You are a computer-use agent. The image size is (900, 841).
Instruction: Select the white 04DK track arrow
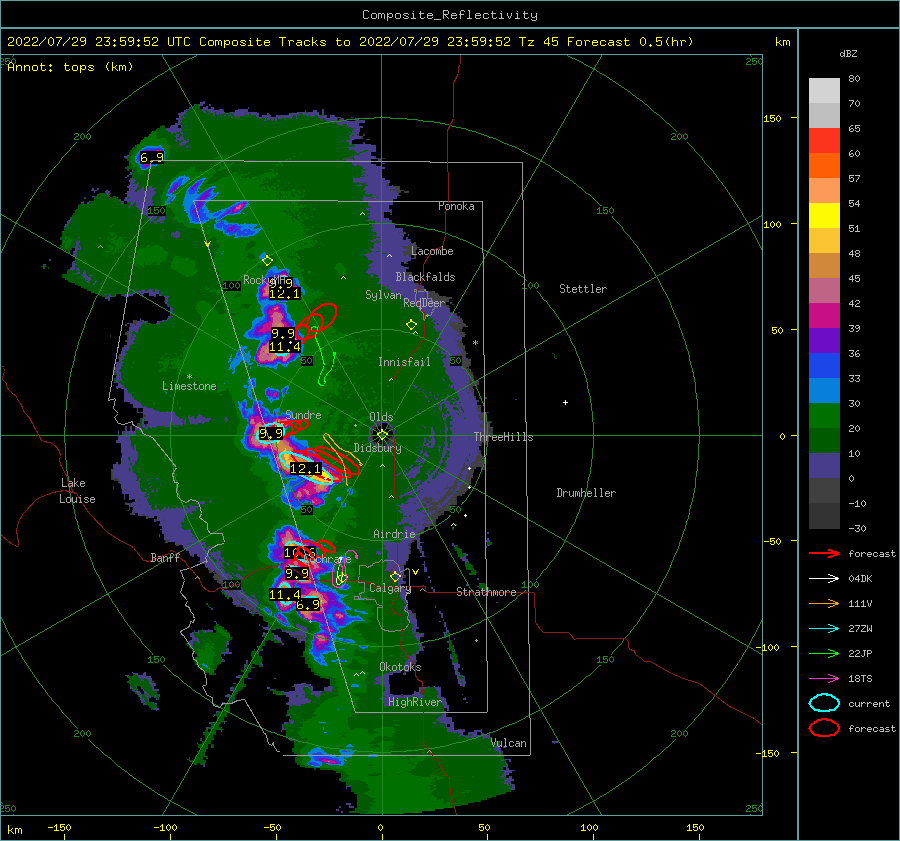(x=824, y=579)
